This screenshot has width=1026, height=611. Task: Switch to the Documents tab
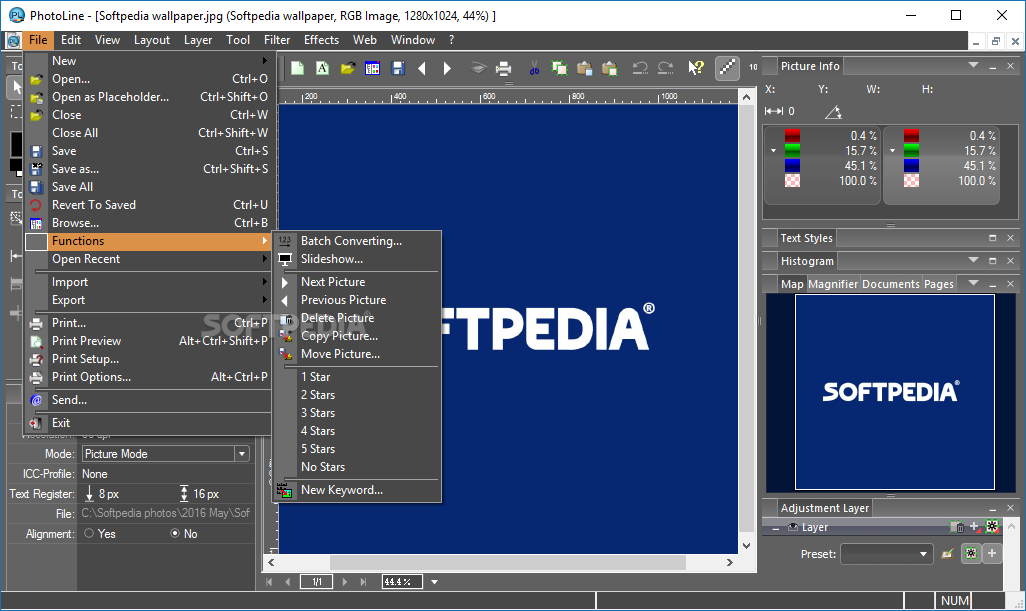point(891,284)
